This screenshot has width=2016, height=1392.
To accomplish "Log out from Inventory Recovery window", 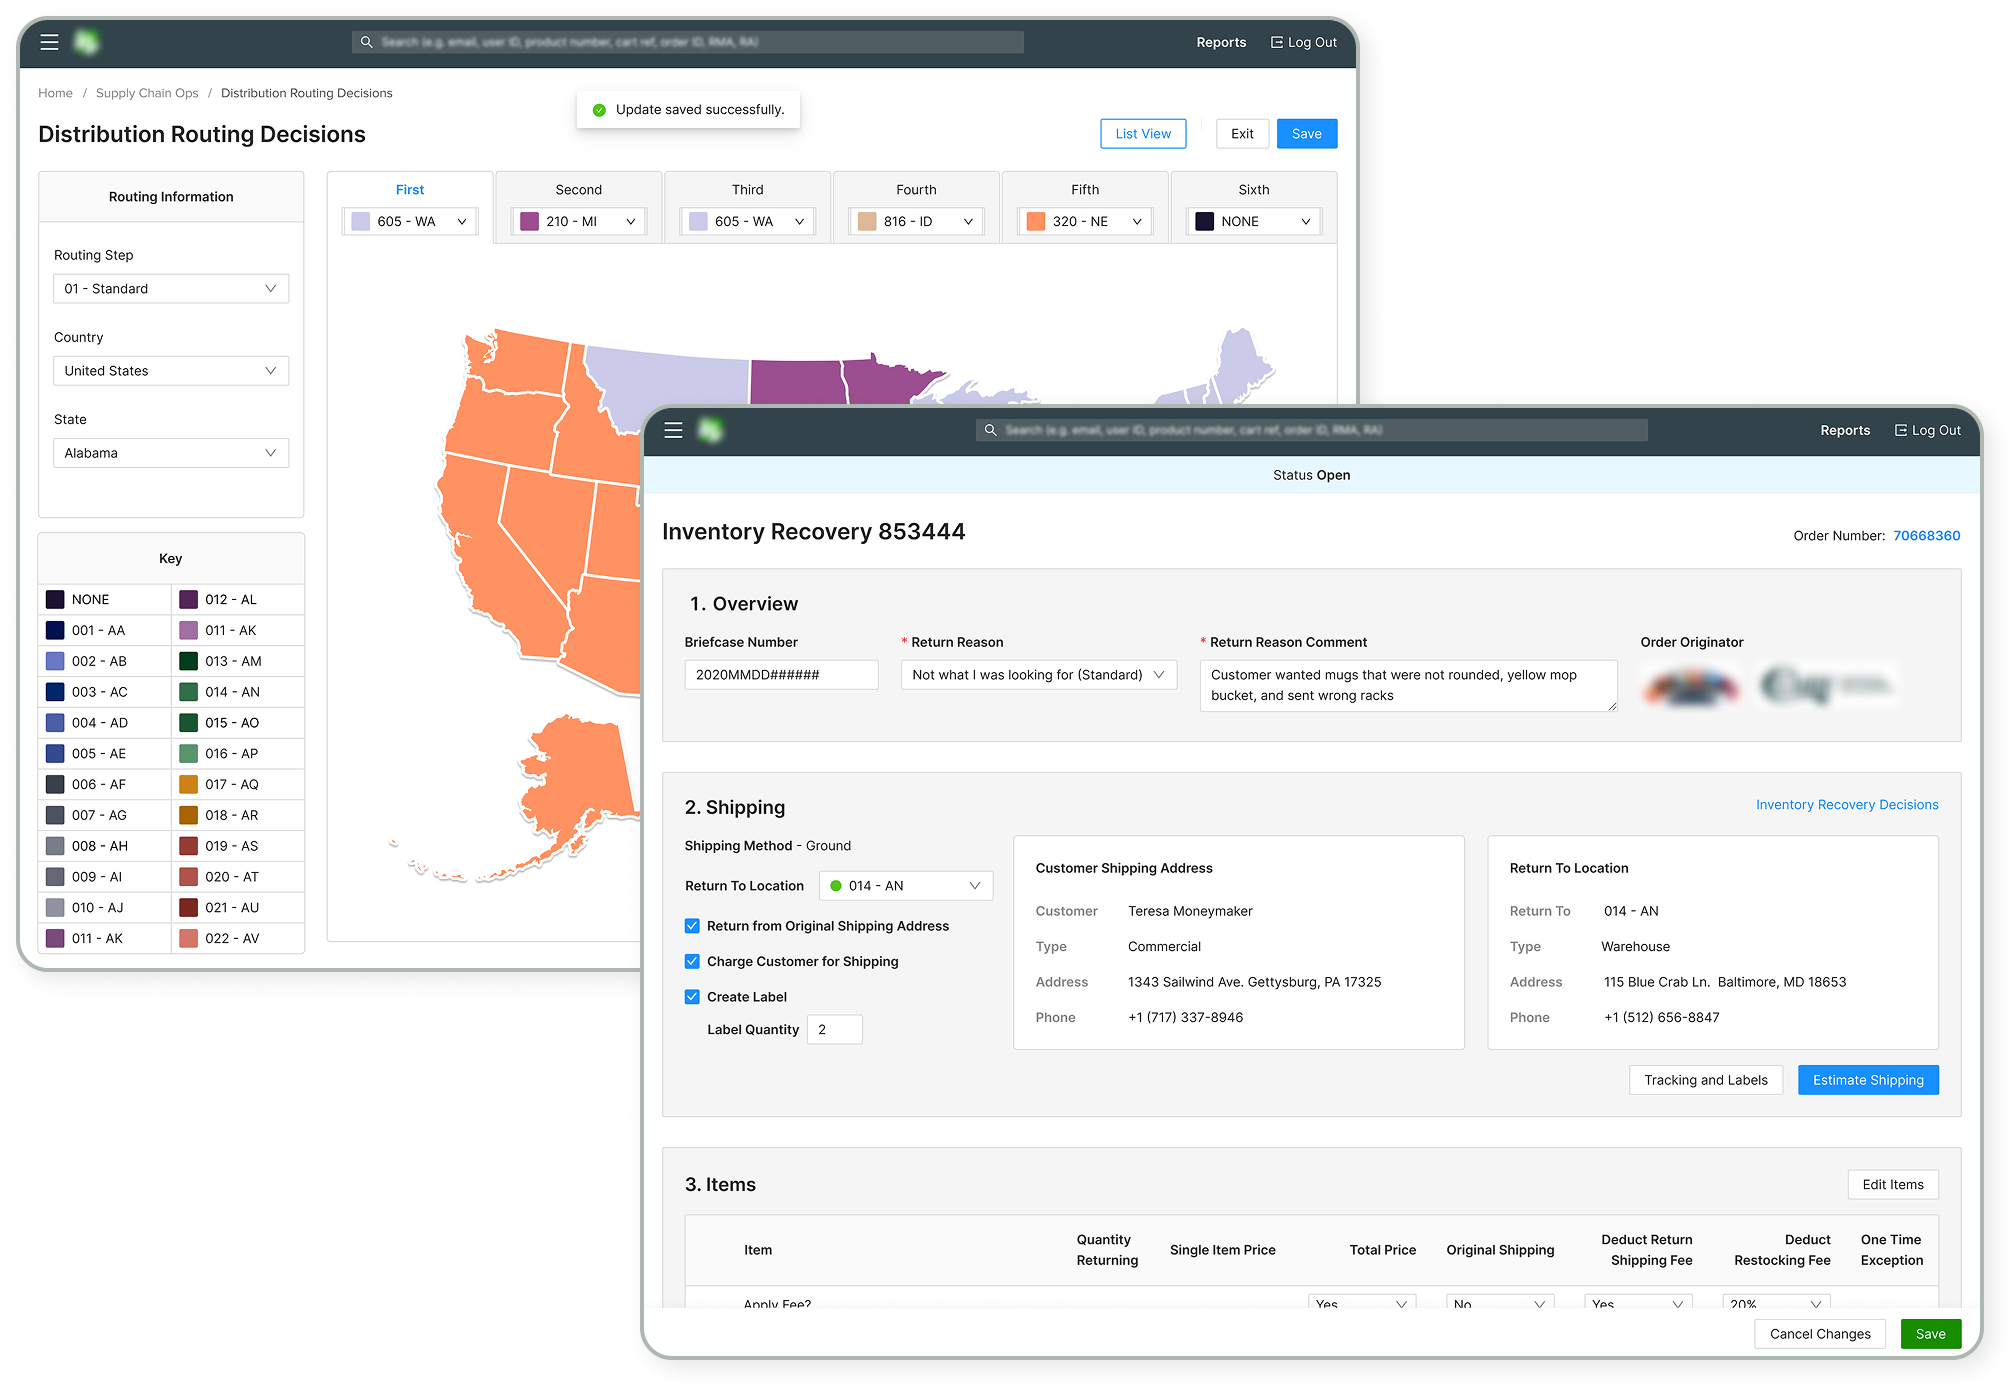I will 1927,430.
